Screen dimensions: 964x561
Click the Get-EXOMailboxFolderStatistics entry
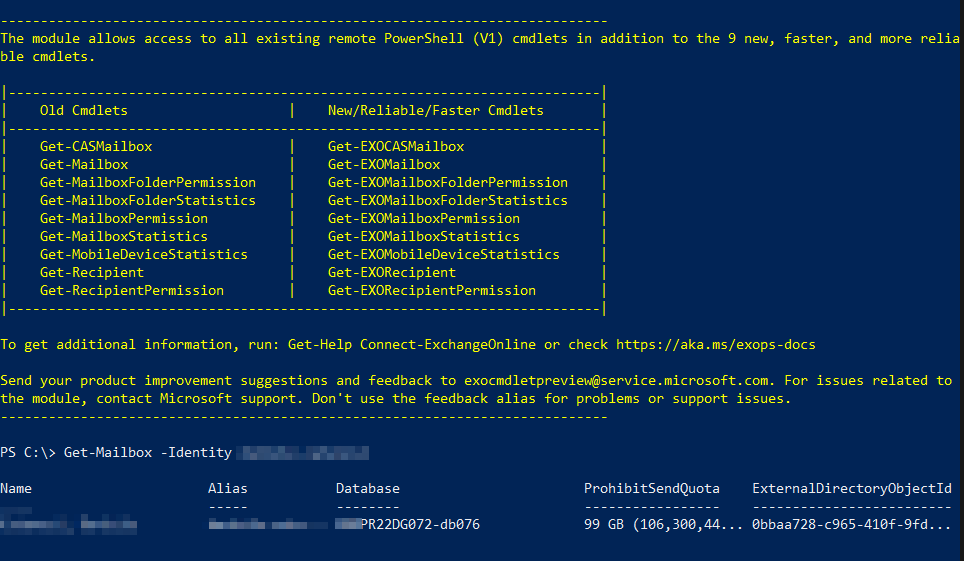pos(448,201)
